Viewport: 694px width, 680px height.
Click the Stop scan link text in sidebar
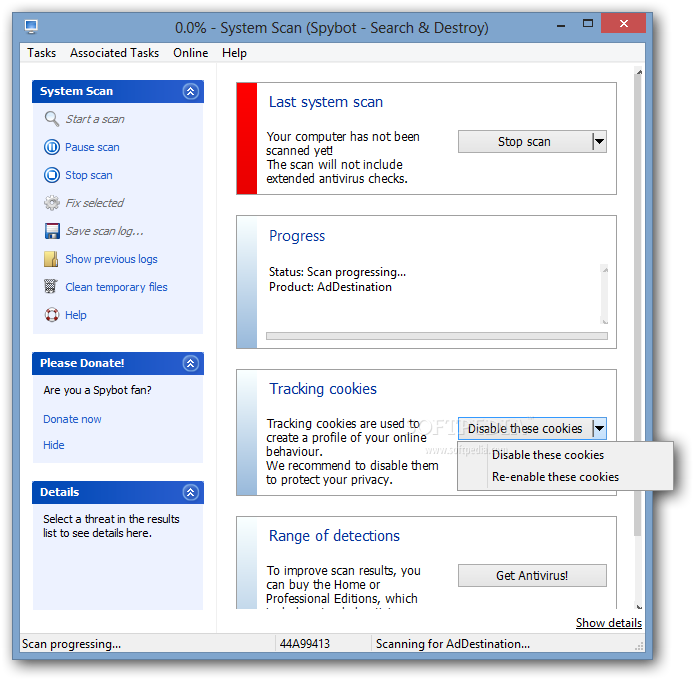tap(89, 175)
